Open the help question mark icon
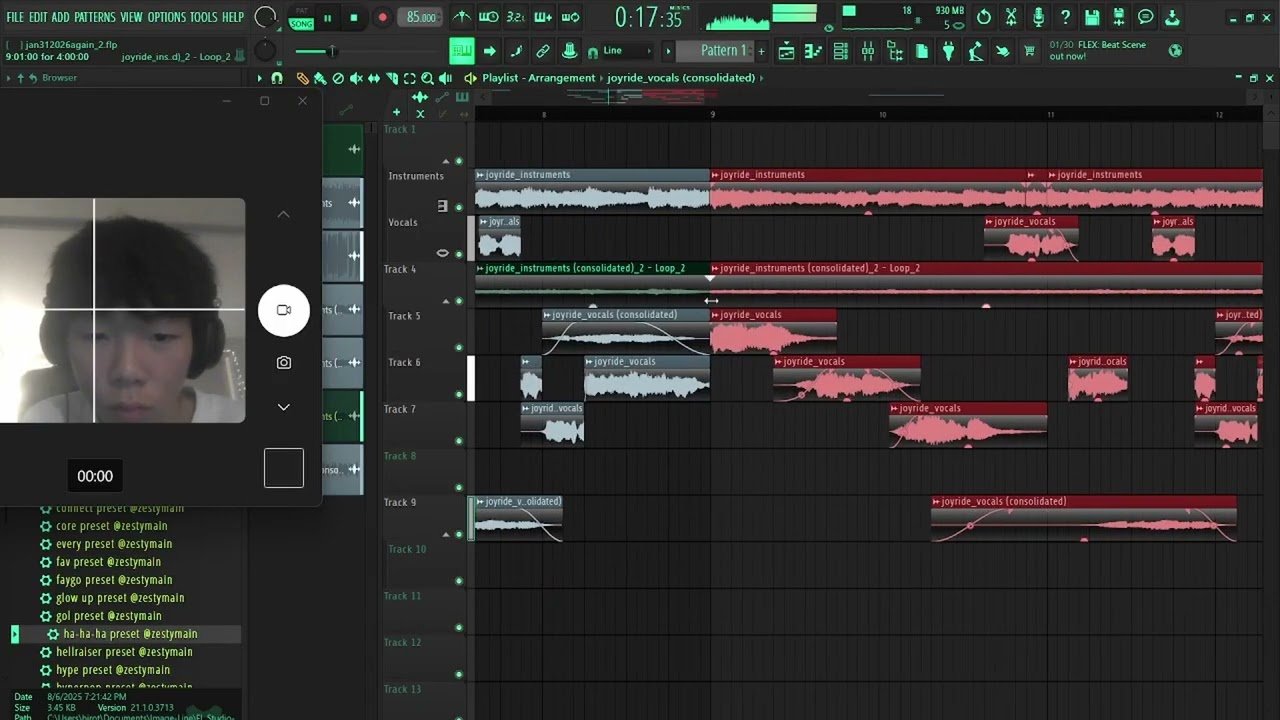This screenshot has height=720, width=1280. (x=1065, y=17)
